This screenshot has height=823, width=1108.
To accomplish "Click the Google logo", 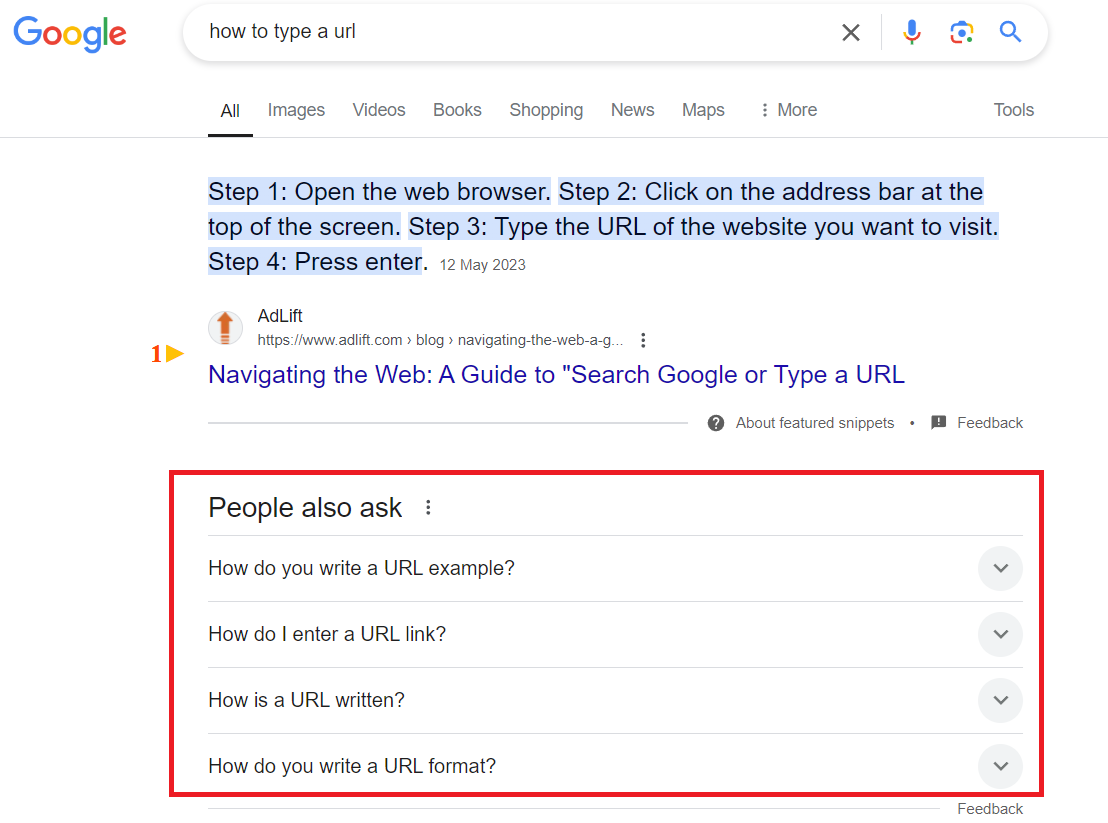I will (x=70, y=34).
